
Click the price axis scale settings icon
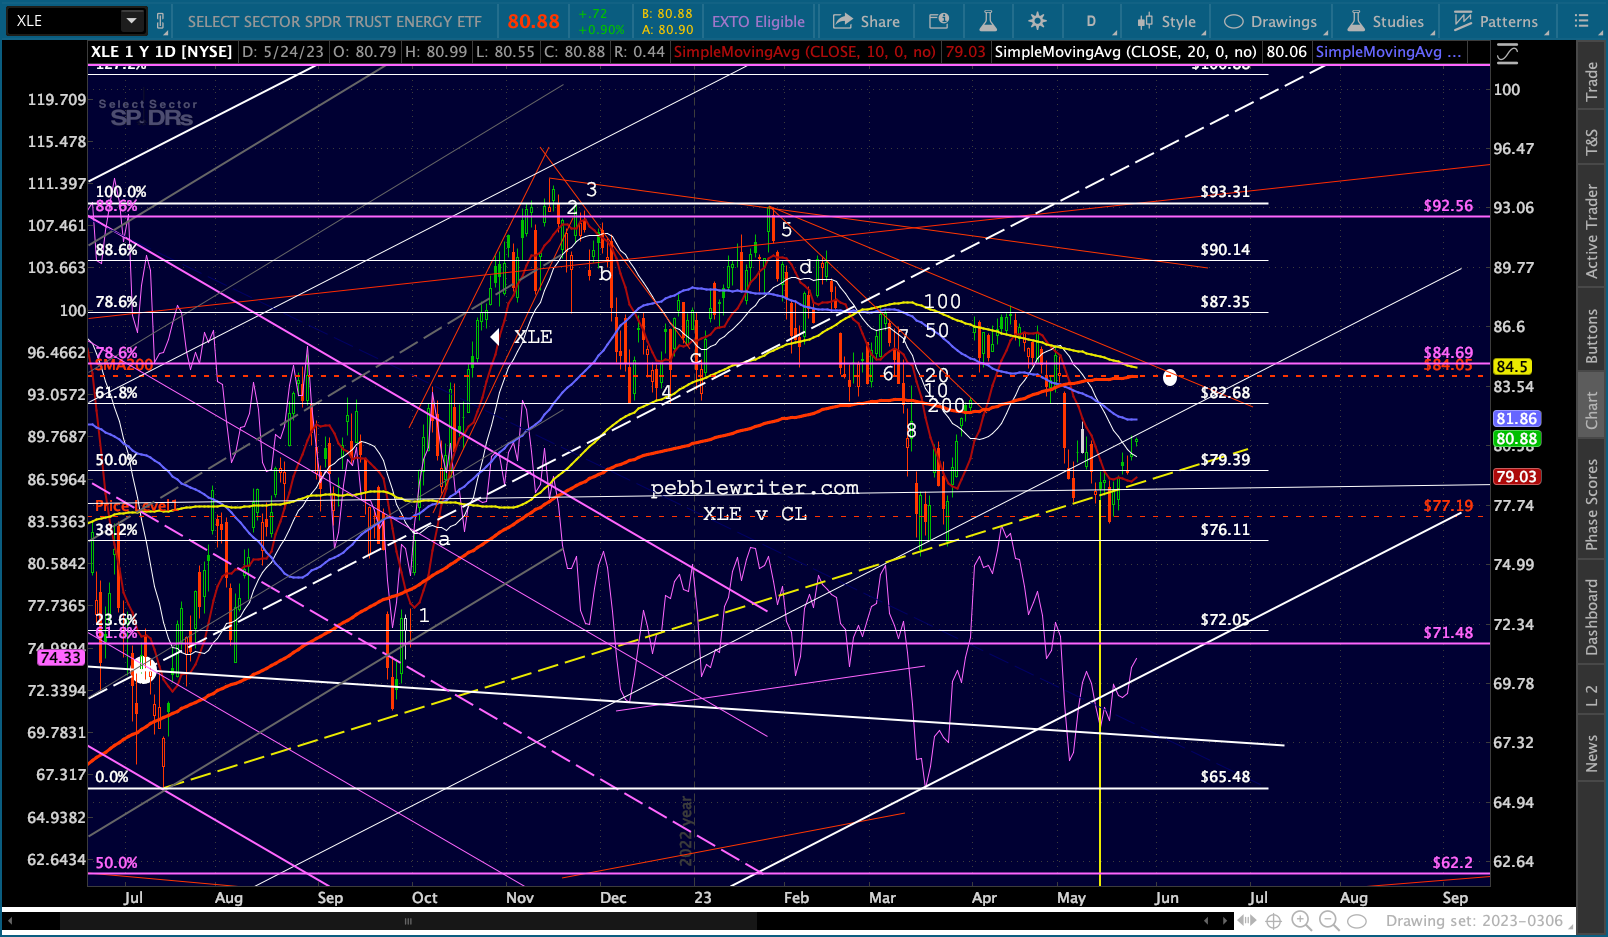tap(1507, 55)
